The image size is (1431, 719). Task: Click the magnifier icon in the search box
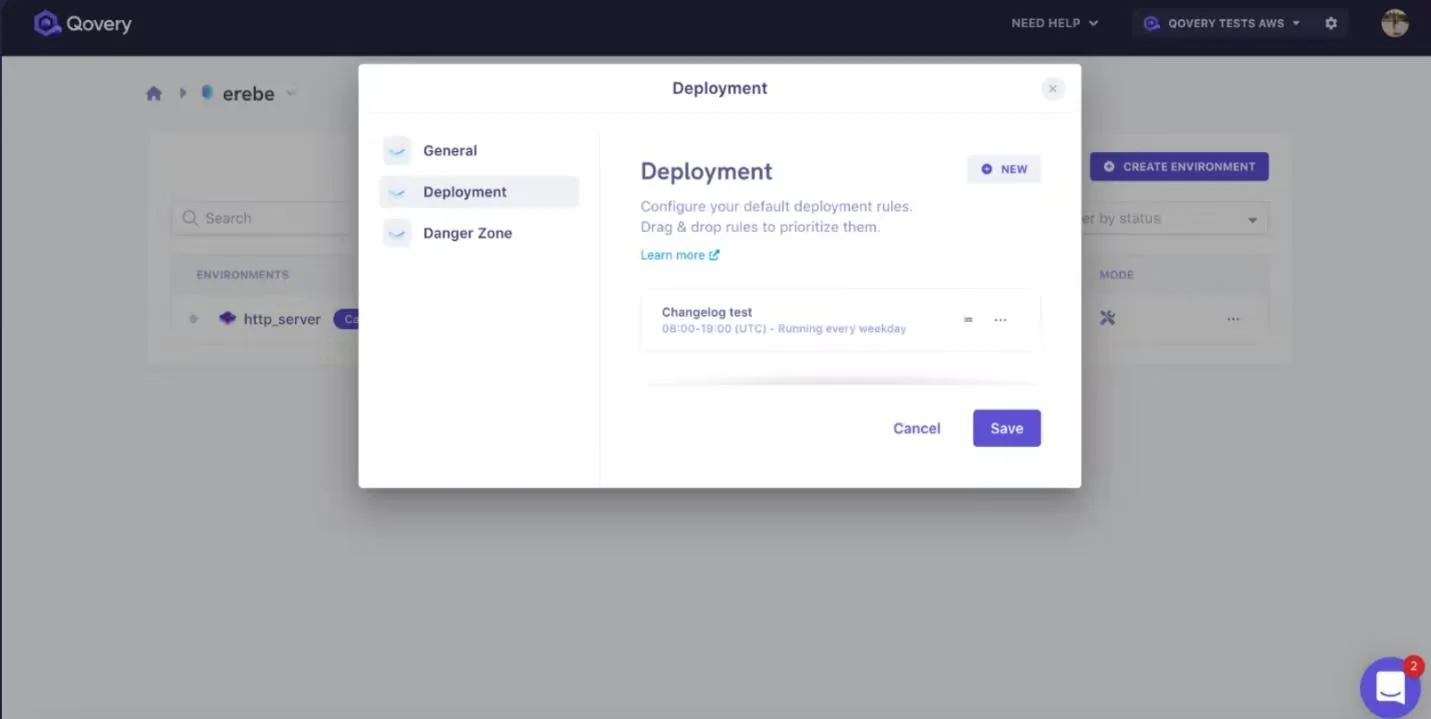(x=190, y=217)
